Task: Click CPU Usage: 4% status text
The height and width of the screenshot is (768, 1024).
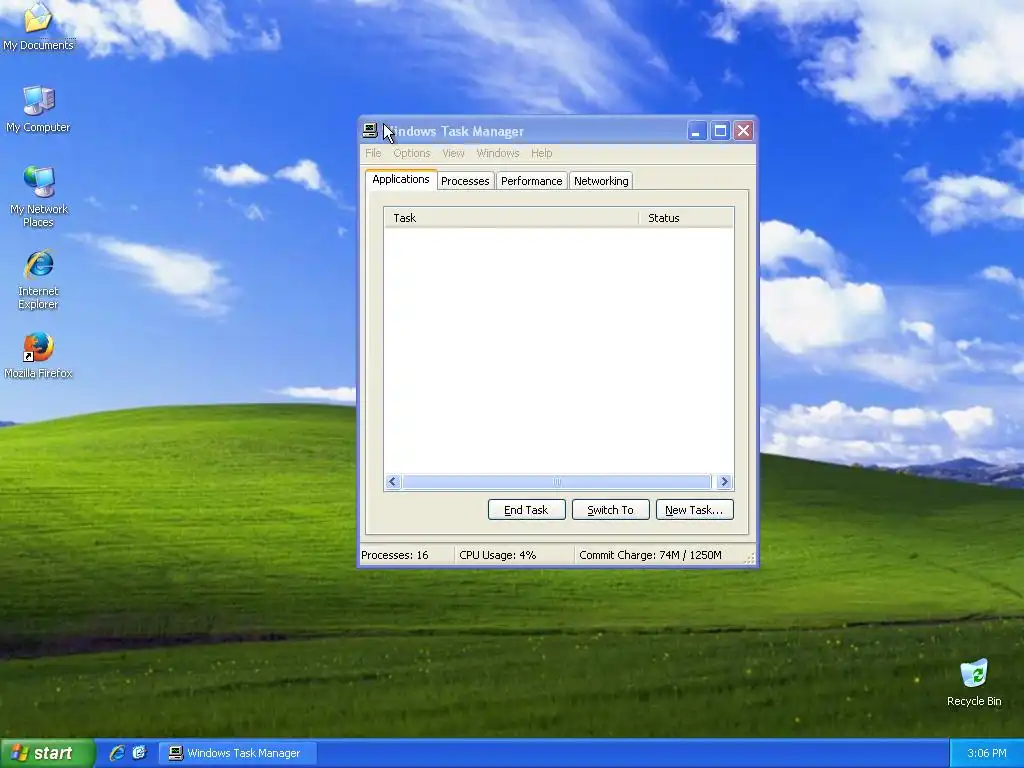Action: [x=498, y=555]
